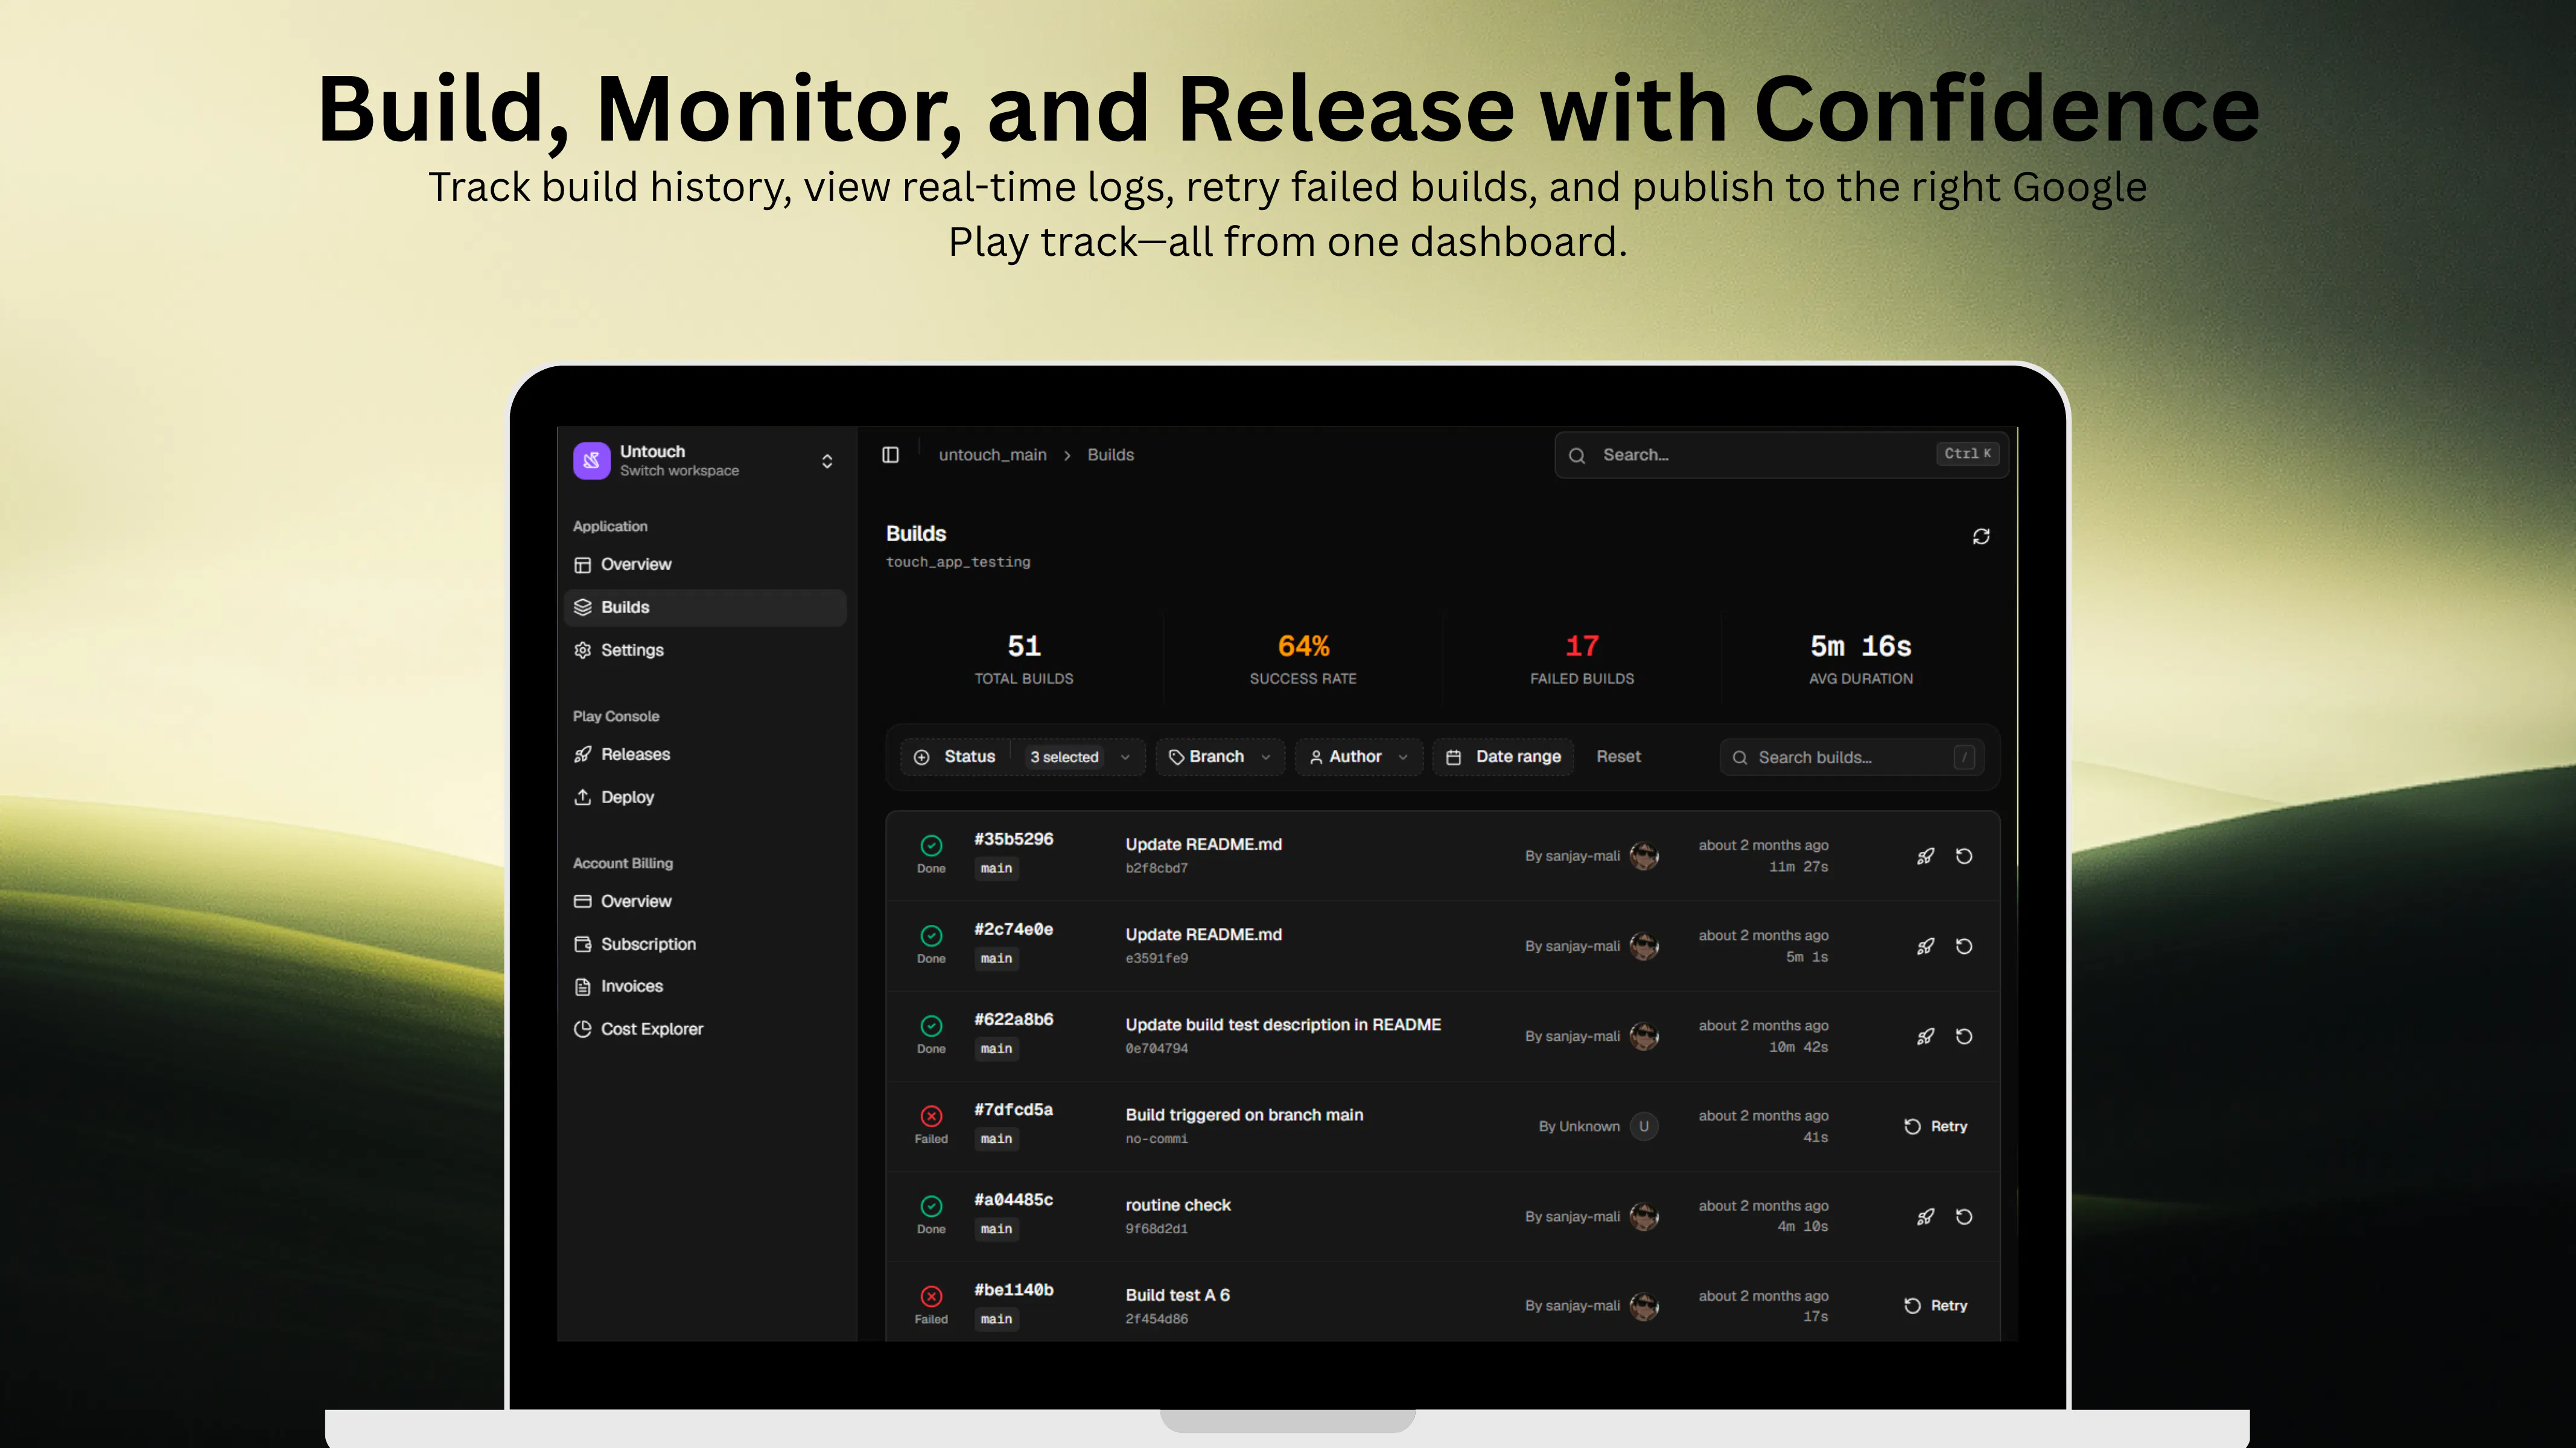
Task: Click the rebuild icon for build #35b5296
Action: pos(1964,856)
